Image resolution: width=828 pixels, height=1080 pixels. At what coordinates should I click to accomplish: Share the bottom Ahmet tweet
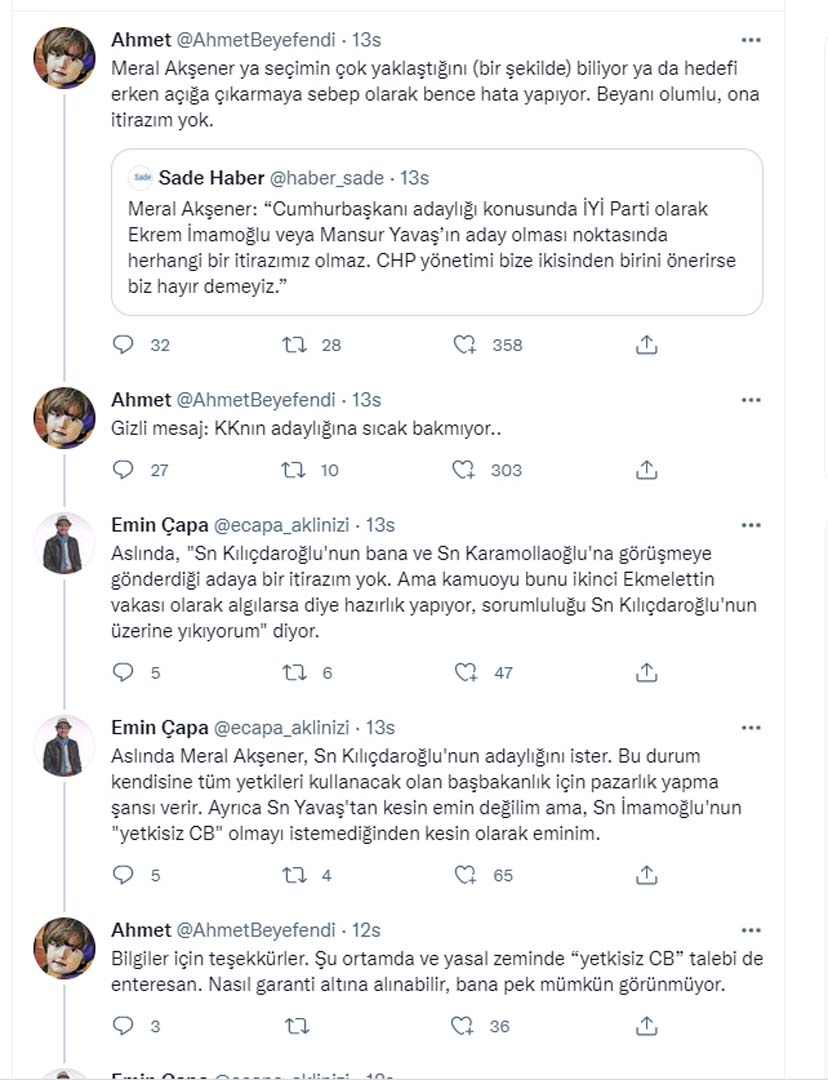(x=646, y=1026)
